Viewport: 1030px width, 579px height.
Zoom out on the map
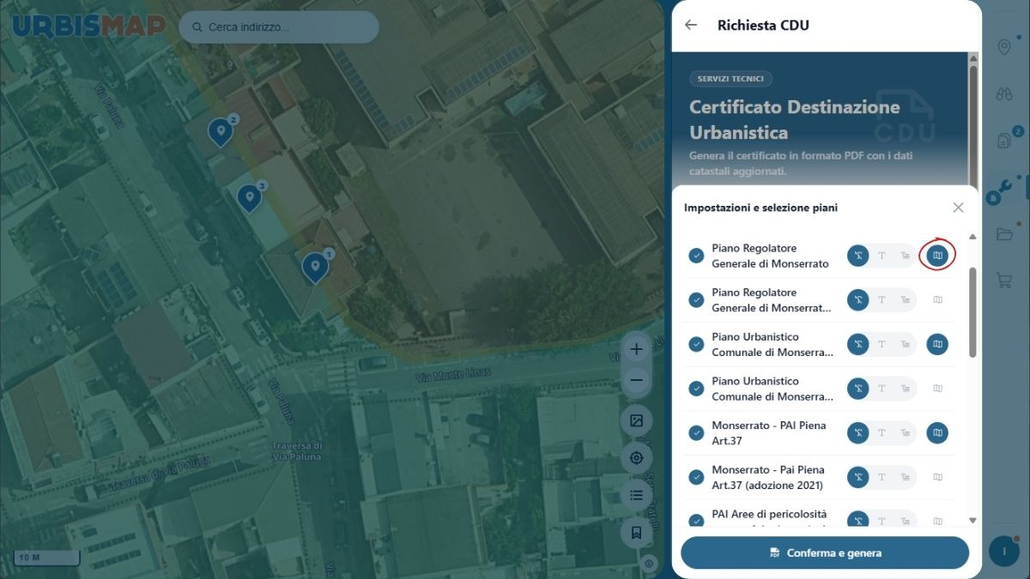[636, 381]
